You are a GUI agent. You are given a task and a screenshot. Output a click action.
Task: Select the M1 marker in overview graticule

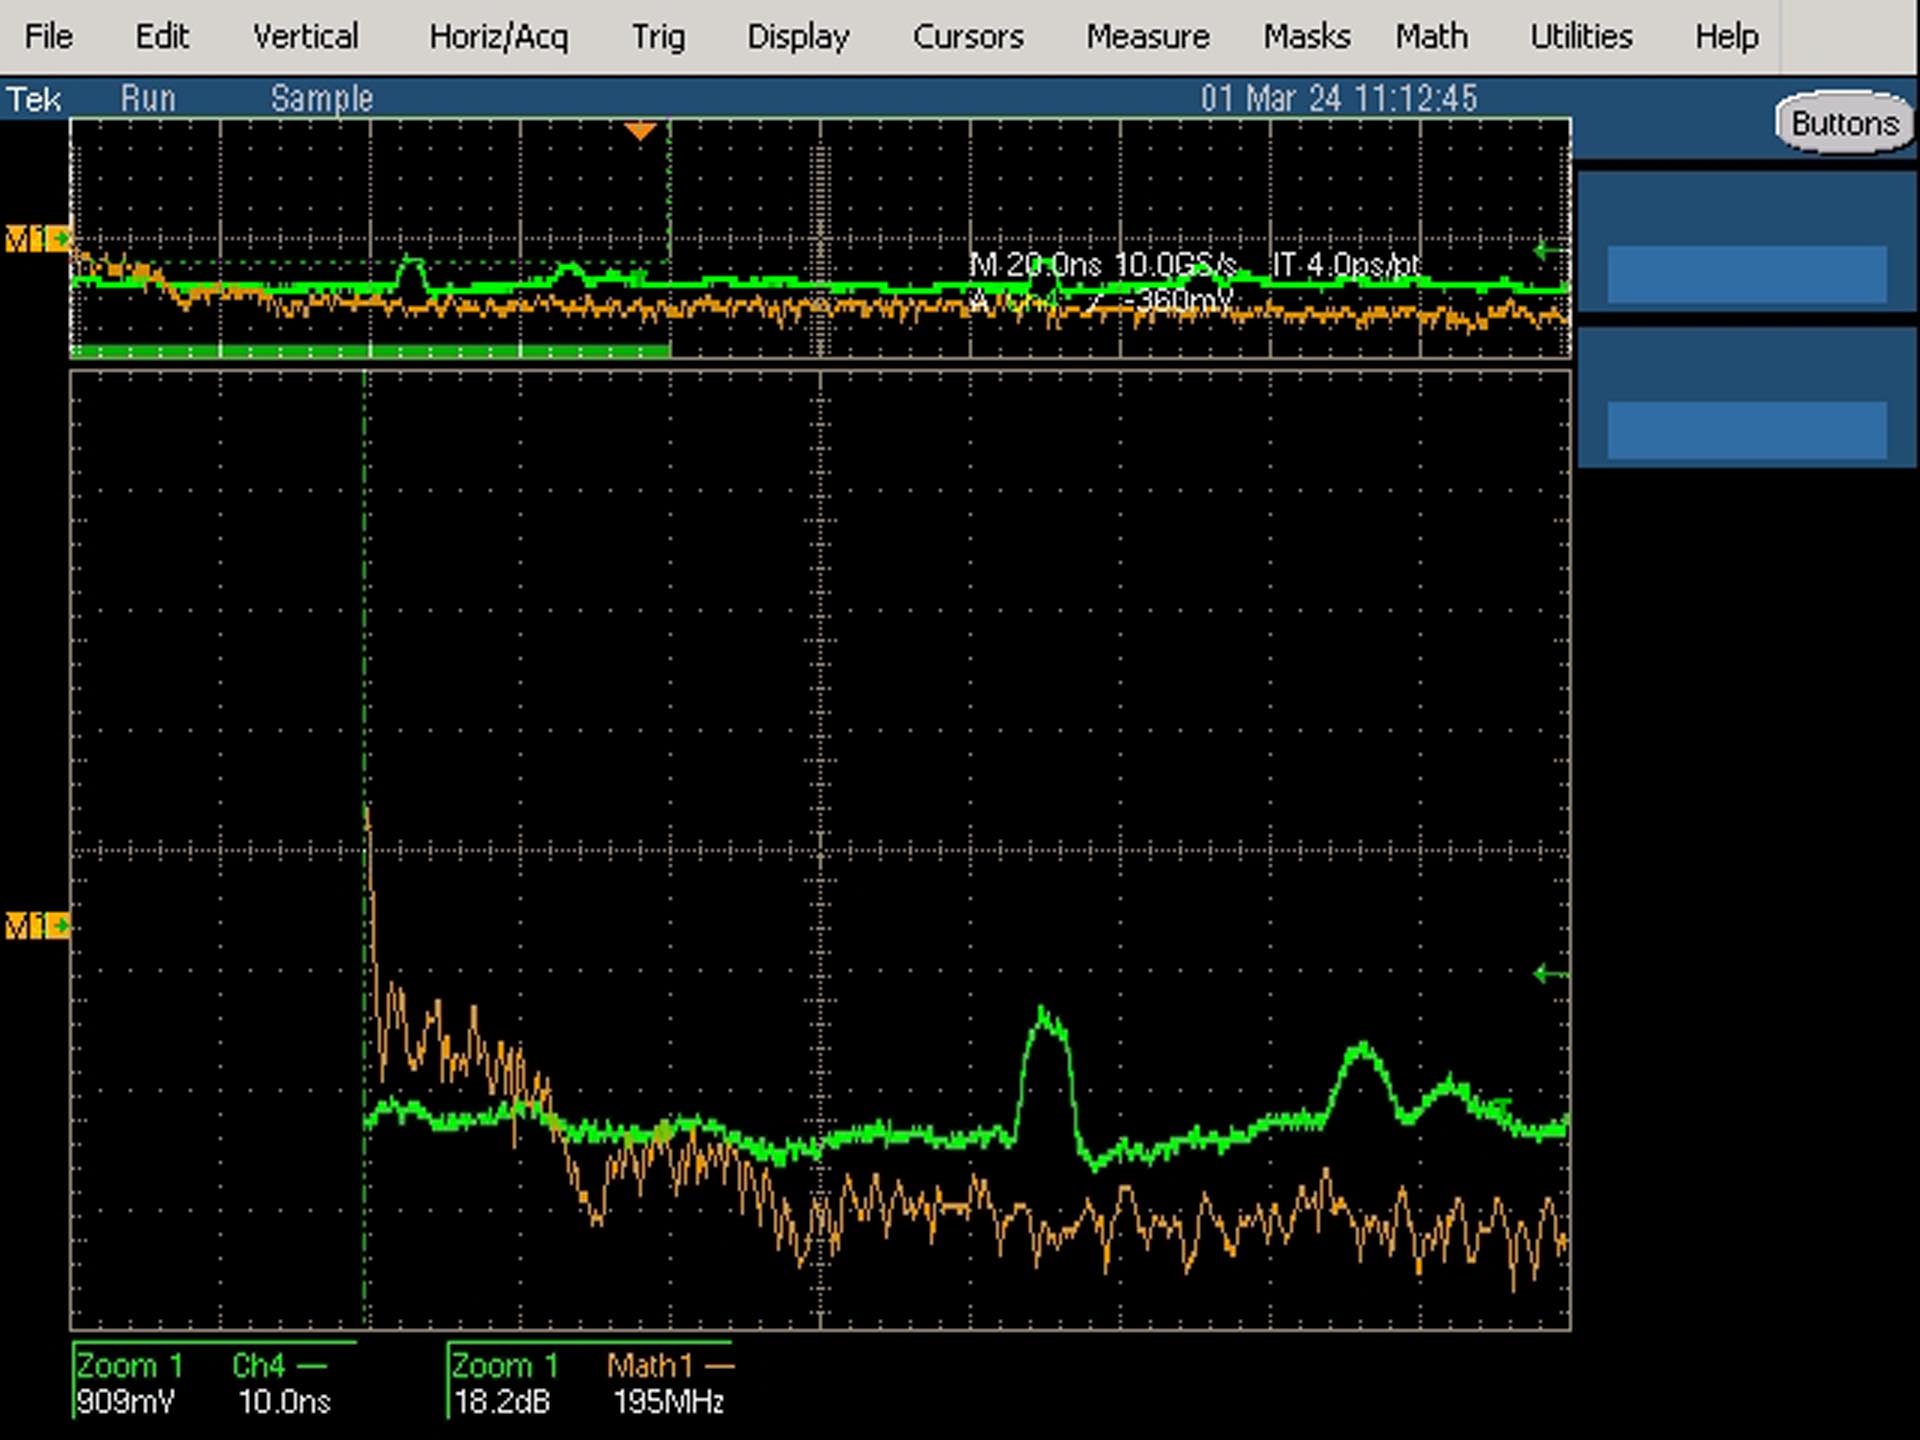click(x=37, y=239)
